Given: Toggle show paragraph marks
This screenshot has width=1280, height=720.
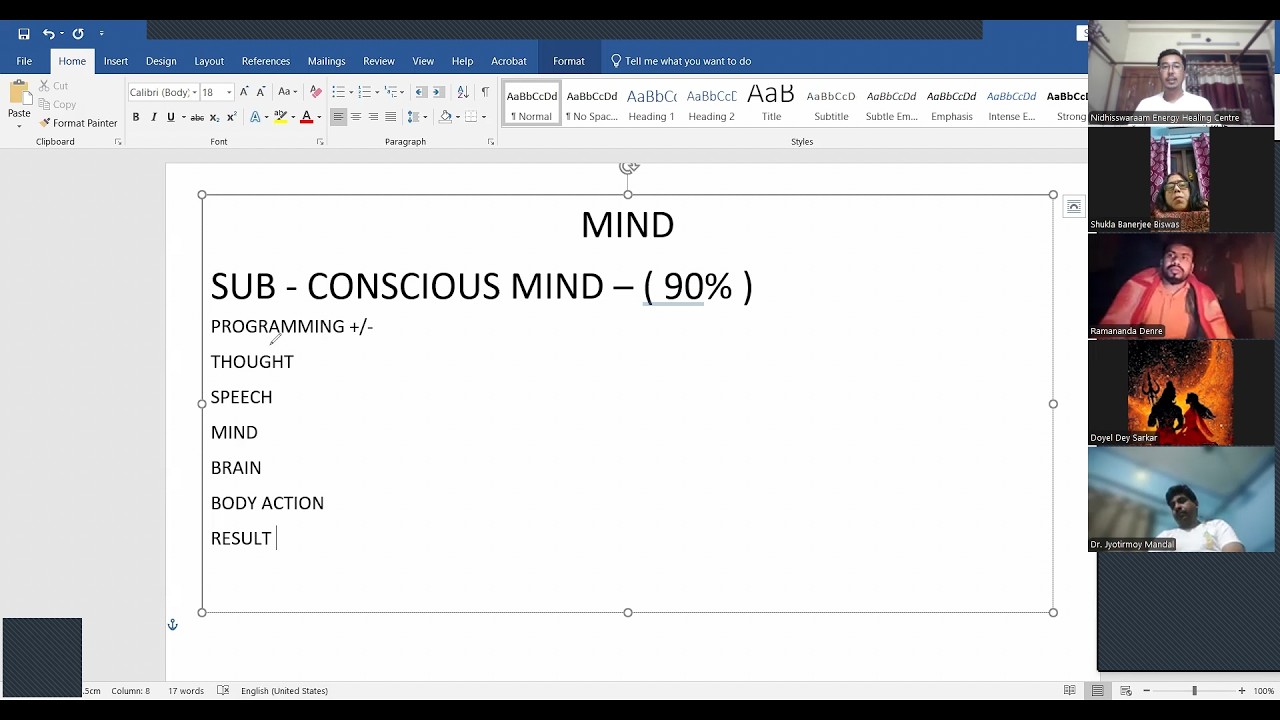Looking at the screenshot, I should pos(485,92).
